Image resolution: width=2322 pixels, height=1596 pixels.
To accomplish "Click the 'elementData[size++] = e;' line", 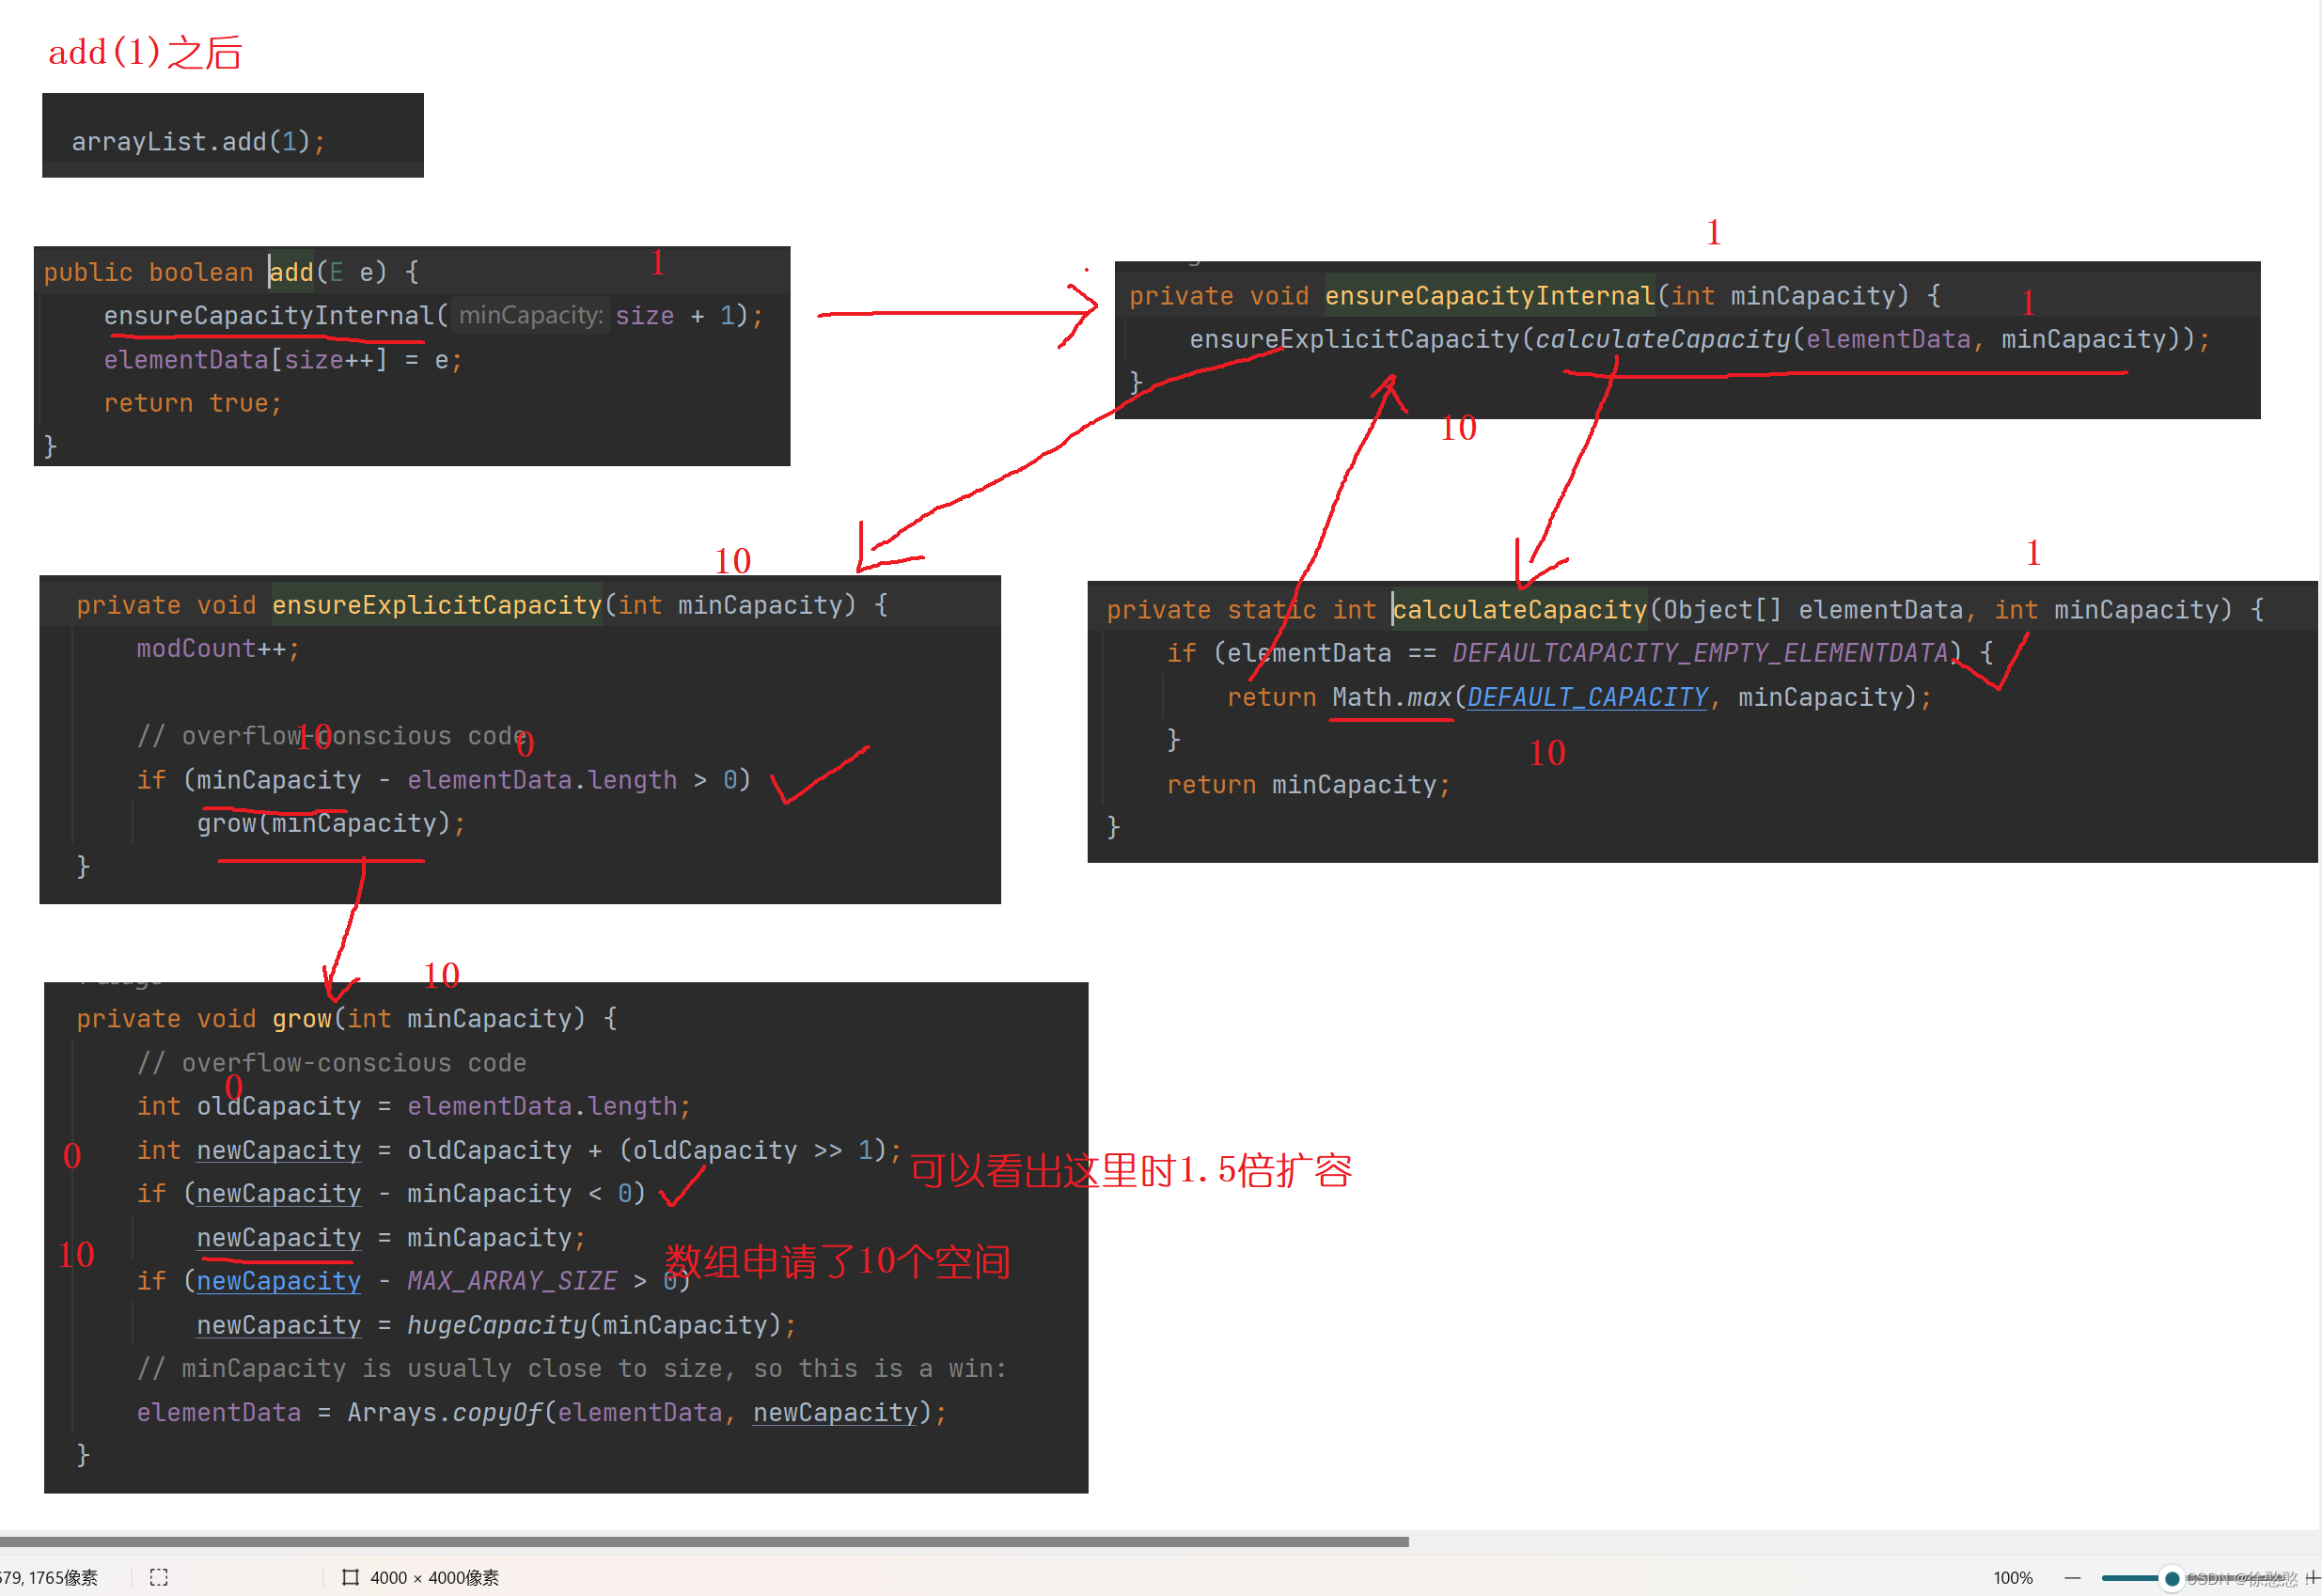I will coord(283,359).
